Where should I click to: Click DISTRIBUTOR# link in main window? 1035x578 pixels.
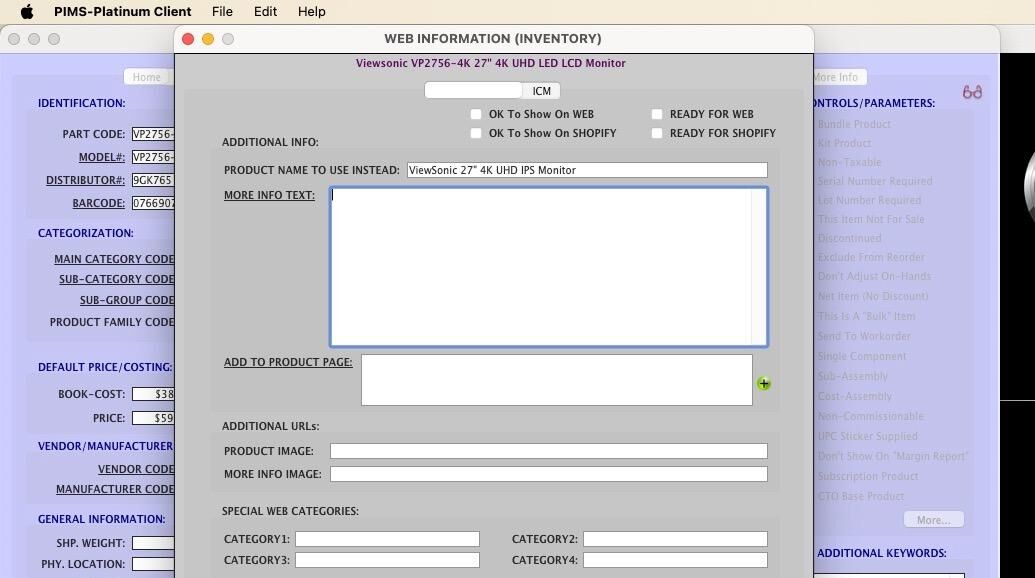click(x=85, y=180)
